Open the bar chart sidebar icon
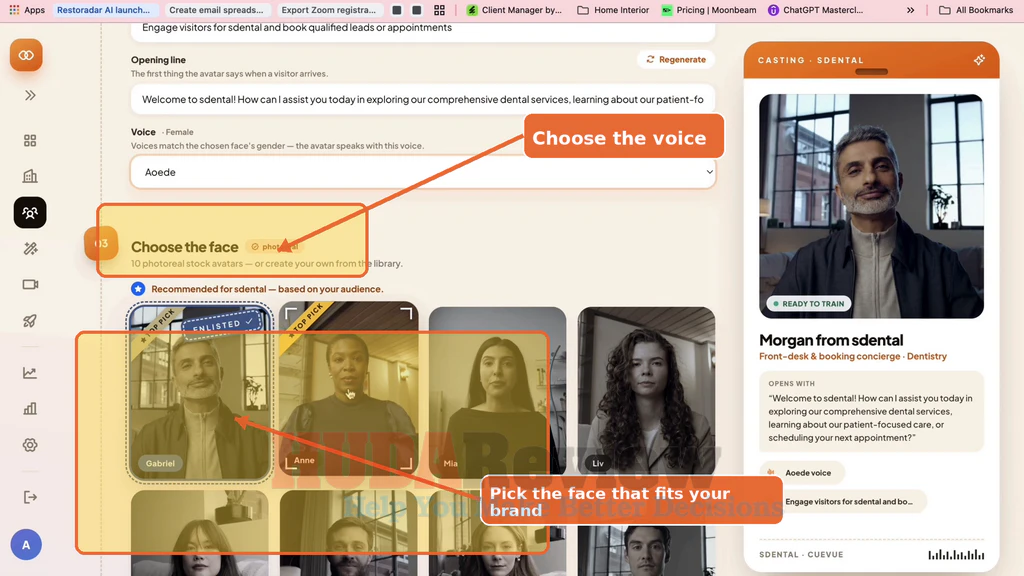Screen dimensions: 1024x576 (x=30, y=409)
